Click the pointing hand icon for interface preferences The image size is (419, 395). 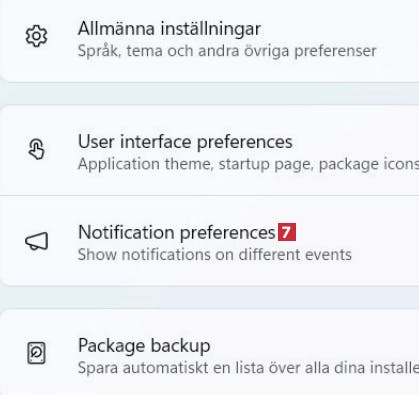(x=36, y=149)
